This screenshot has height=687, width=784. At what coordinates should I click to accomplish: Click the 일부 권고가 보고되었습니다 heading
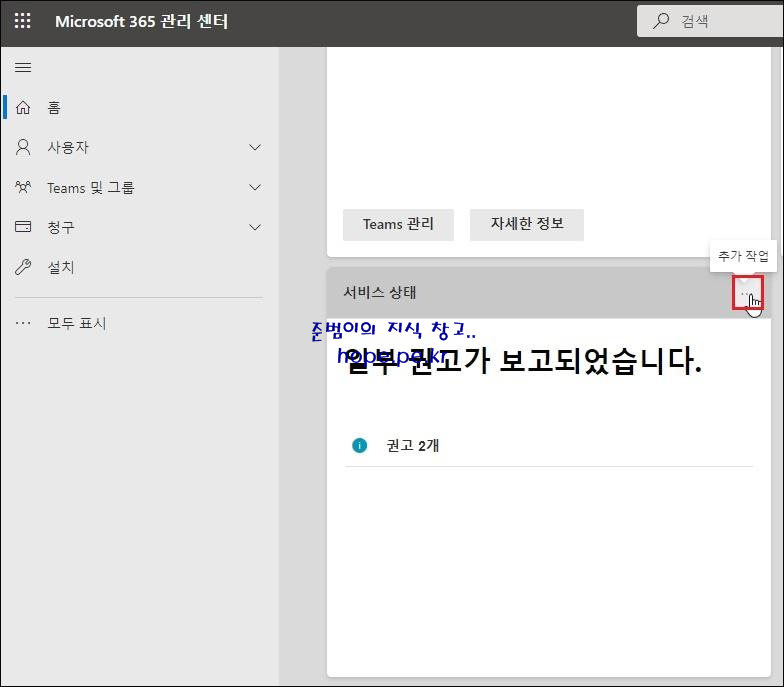coord(524,361)
